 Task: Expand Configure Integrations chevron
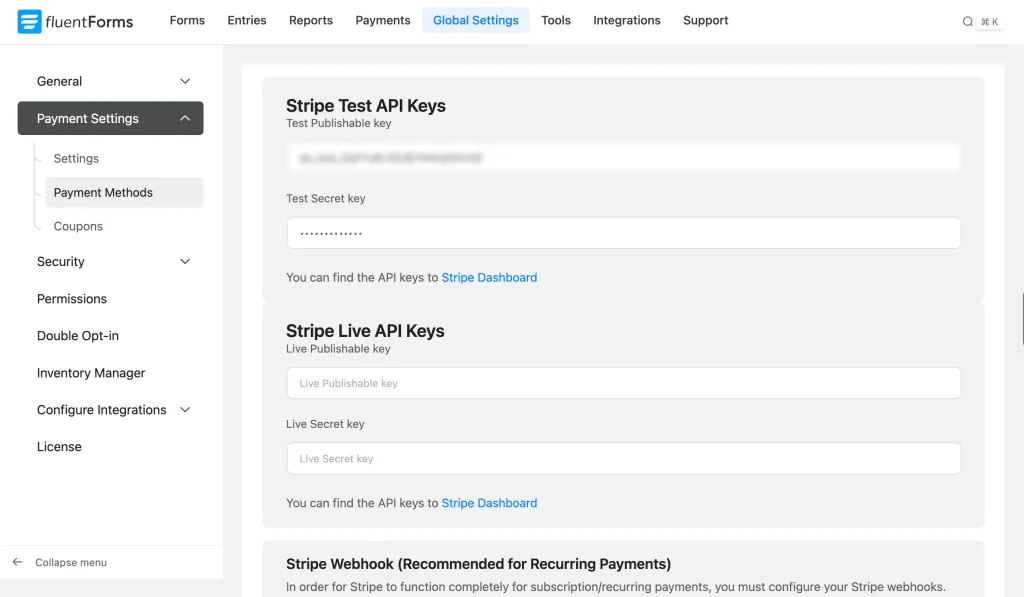(x=185, y=410)
